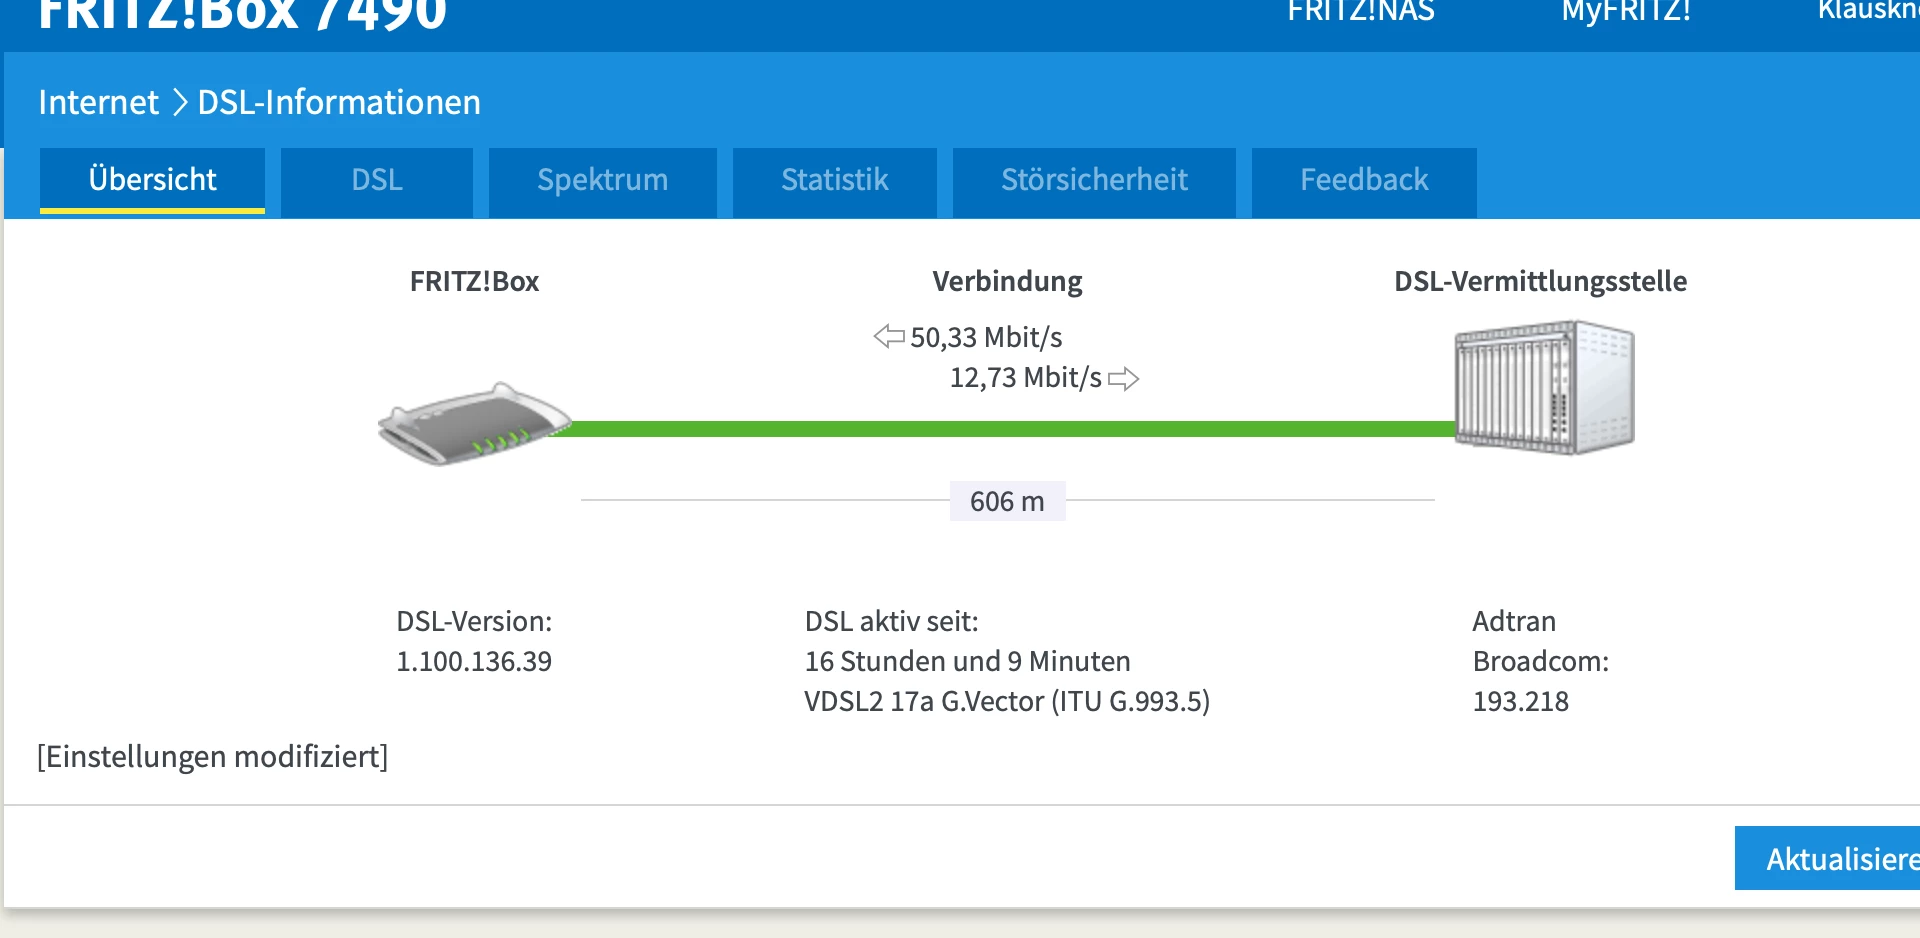Click the FRITZ!Box router icon
The image size is (1920, 938).
pyautogui.click(x=472, y=424)
